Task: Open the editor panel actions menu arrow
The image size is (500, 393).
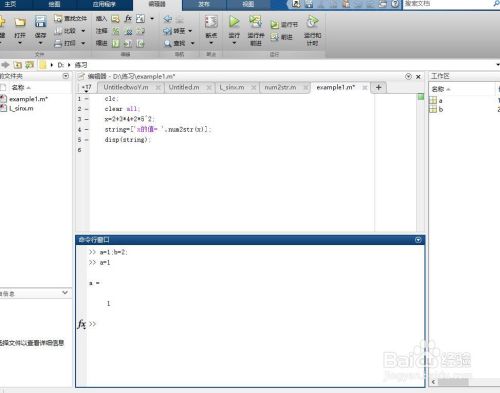Action: 408,76
